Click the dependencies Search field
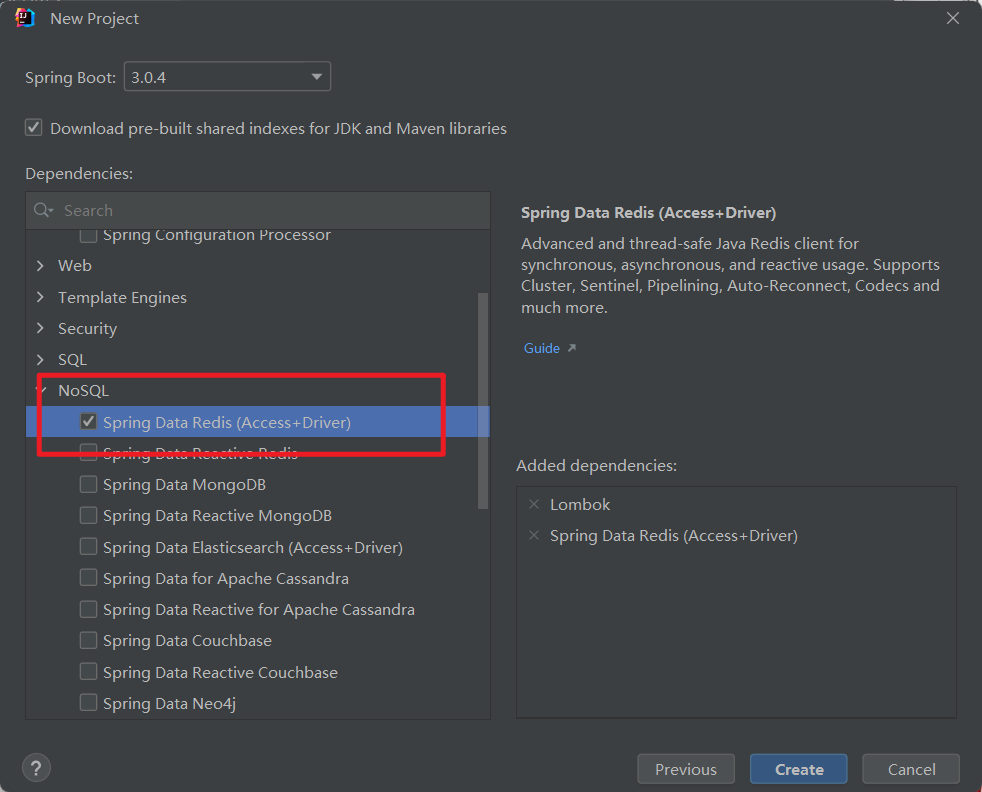 258,210
